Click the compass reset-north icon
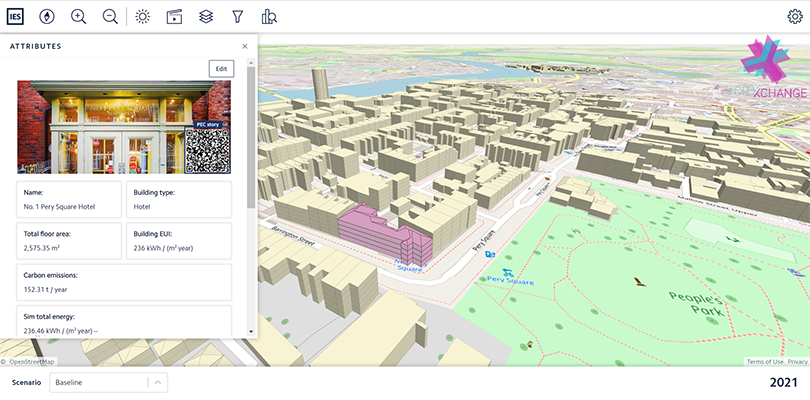This screenshot has height=400, width=810. click(x=47, y=16)
